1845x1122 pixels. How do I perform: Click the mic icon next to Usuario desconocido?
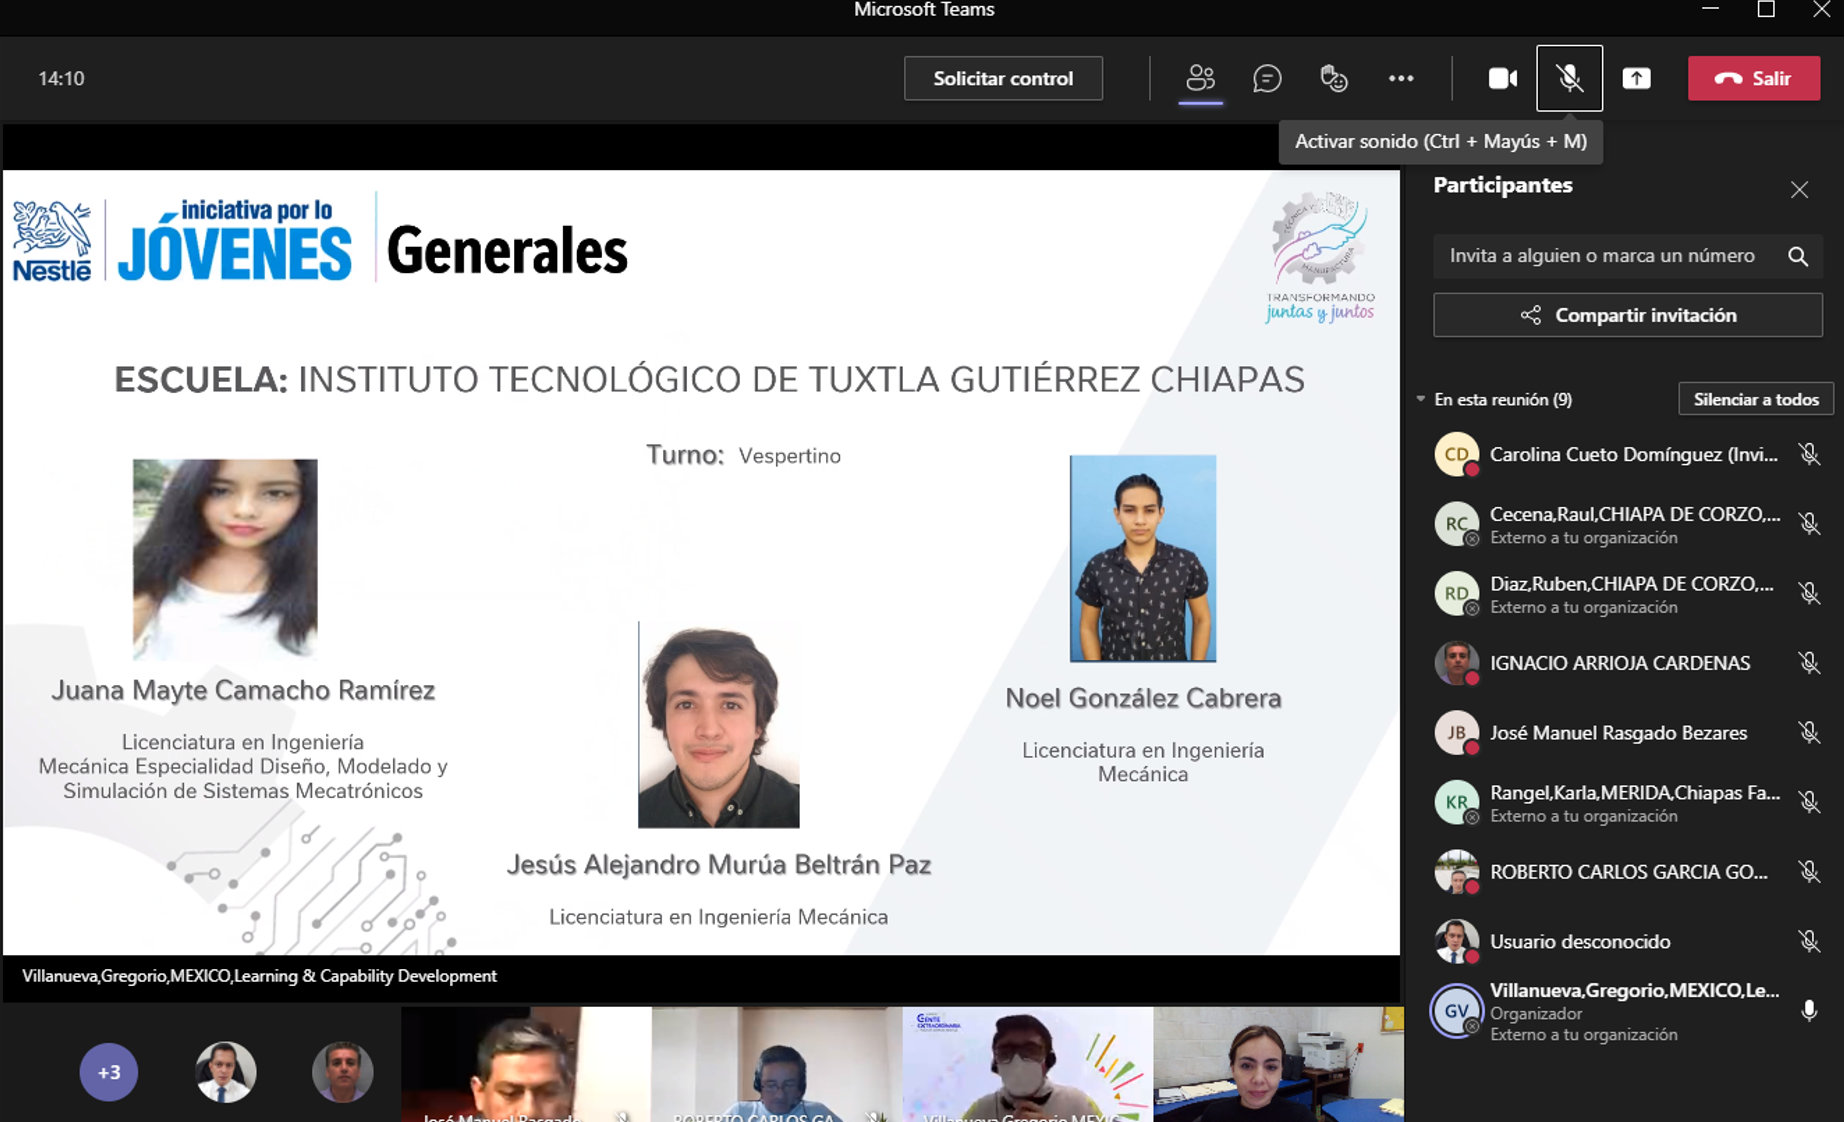pyautogui.click(x=1808, y=941)
